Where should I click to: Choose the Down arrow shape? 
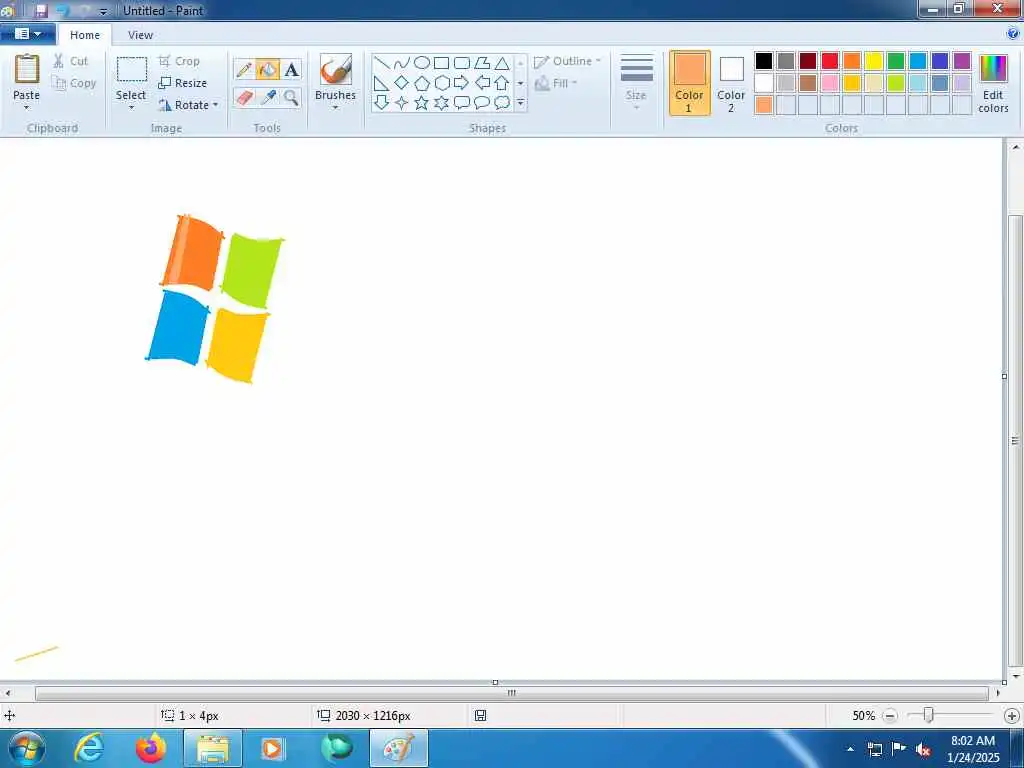[x=382, y=103]
